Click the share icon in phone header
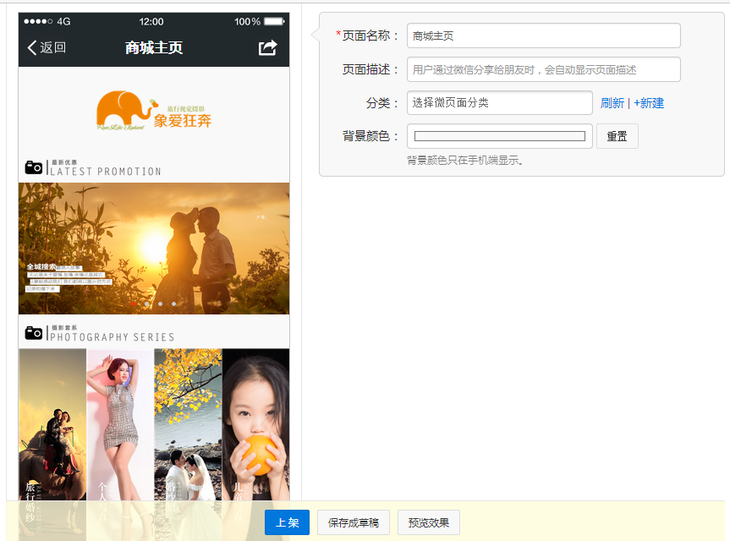730x541 pixels. pyautogui.click(x=267, y=48)
